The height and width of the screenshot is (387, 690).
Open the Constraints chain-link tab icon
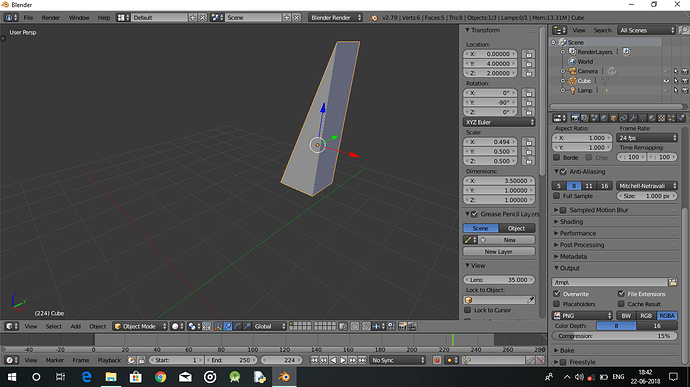[x=624, y=118]
